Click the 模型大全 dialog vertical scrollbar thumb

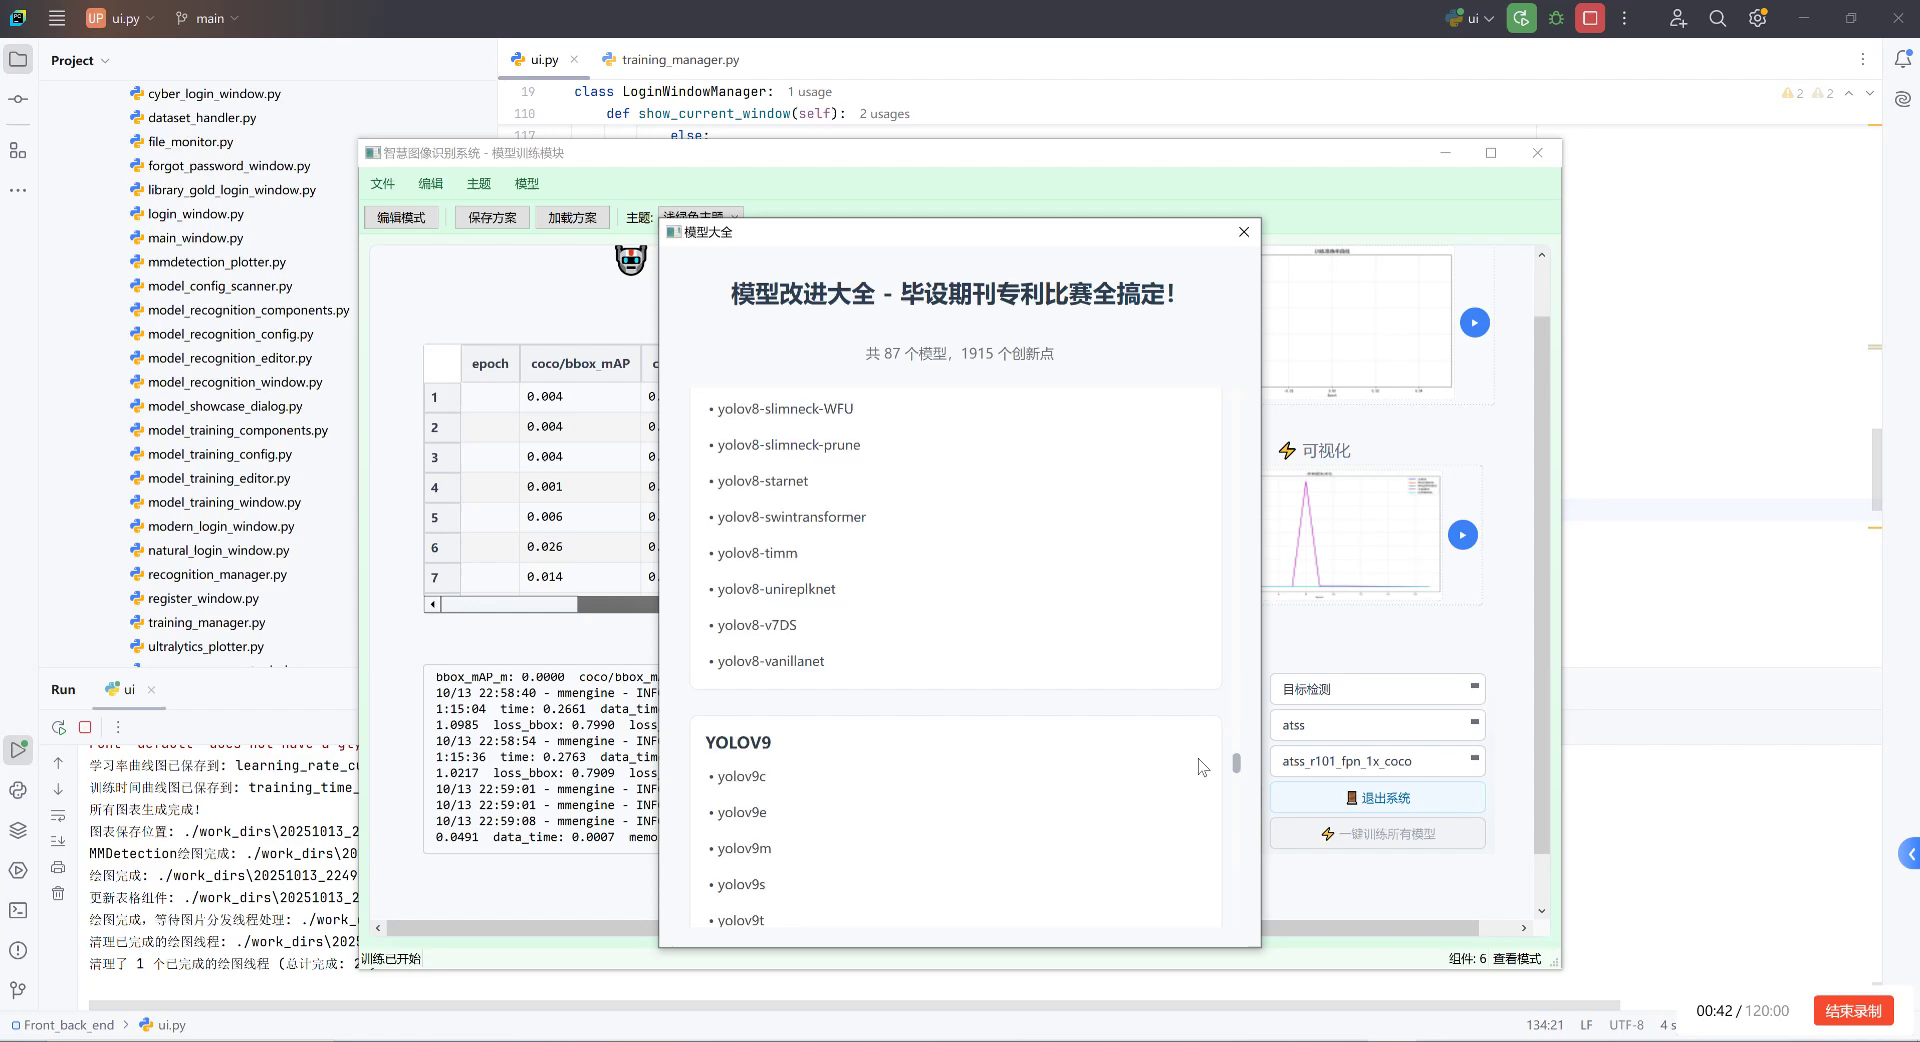coord(1237,763)
